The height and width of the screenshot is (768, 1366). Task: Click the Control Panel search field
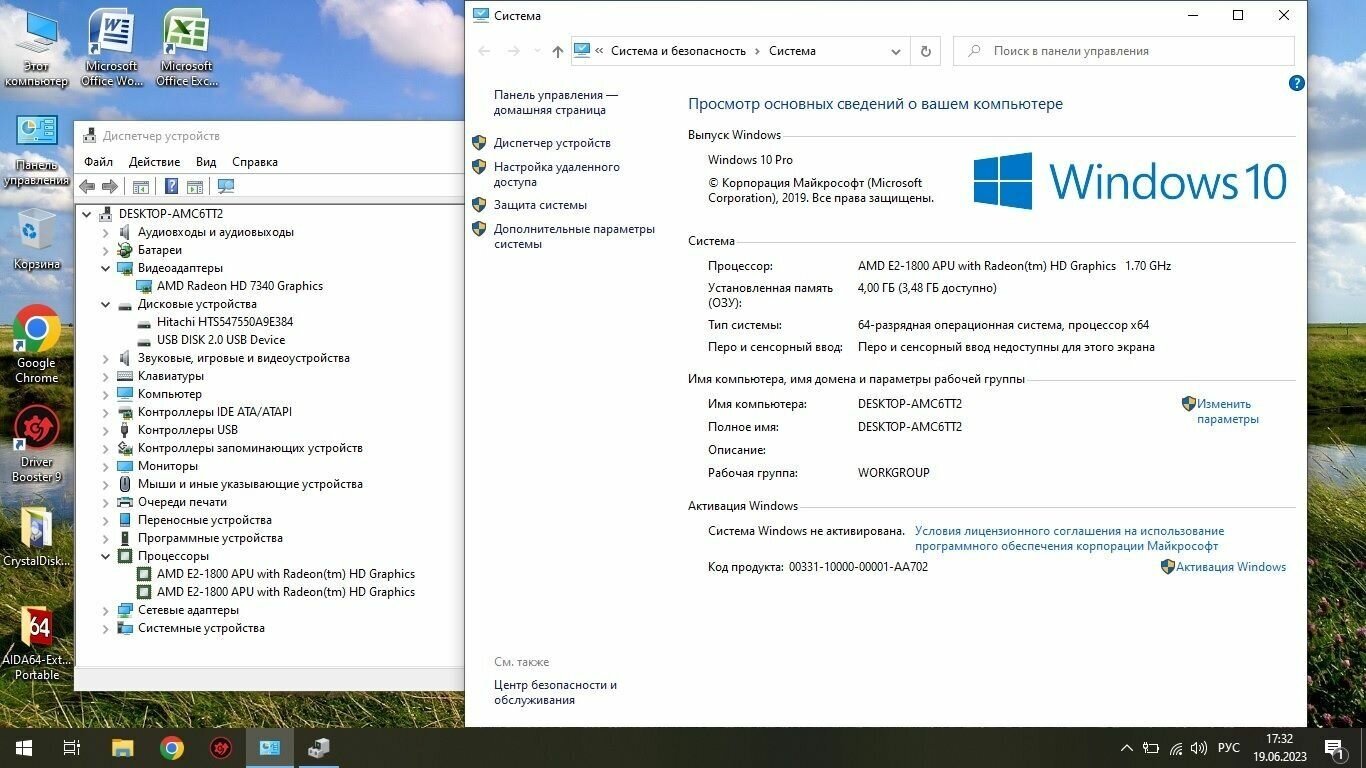coord(1124,51)
